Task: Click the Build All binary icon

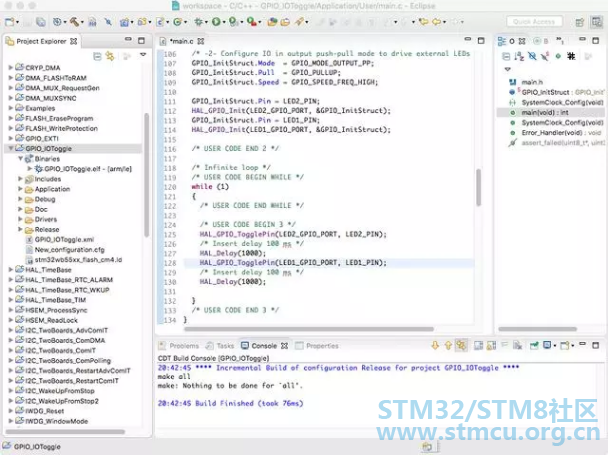Action: point(92,22)
